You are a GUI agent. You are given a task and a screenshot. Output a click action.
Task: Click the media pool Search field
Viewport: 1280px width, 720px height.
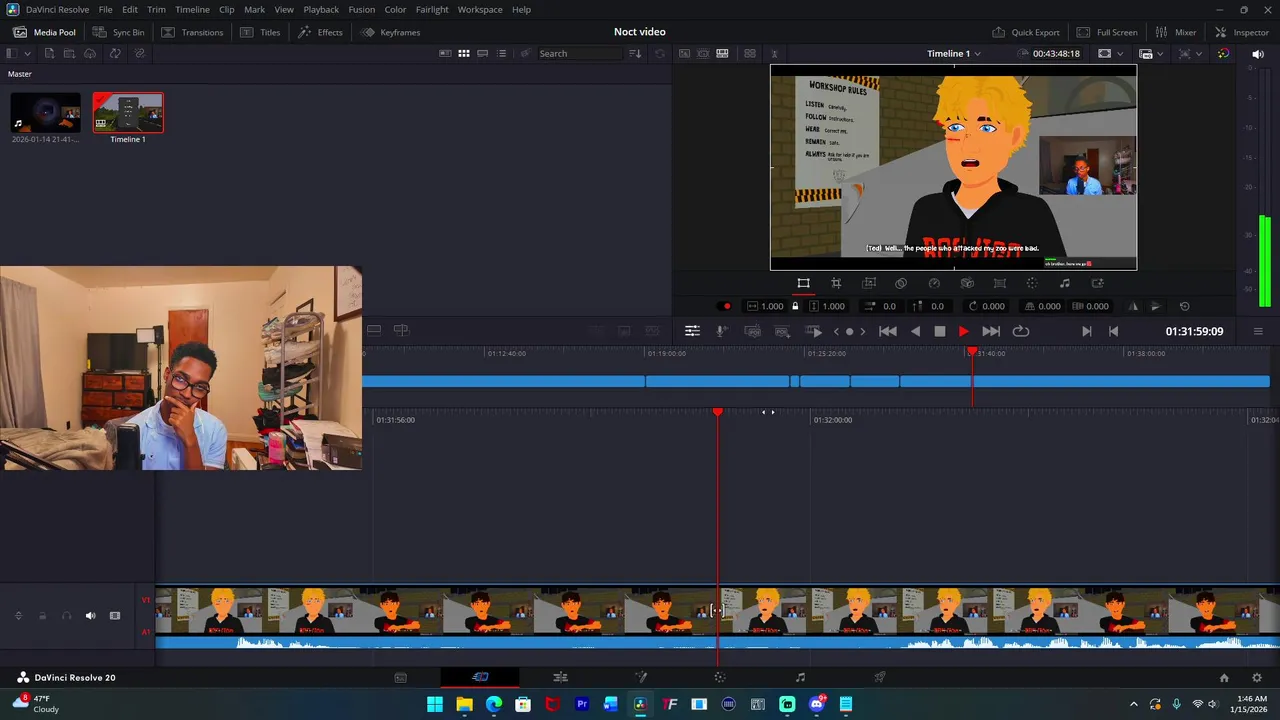[580, 53]
